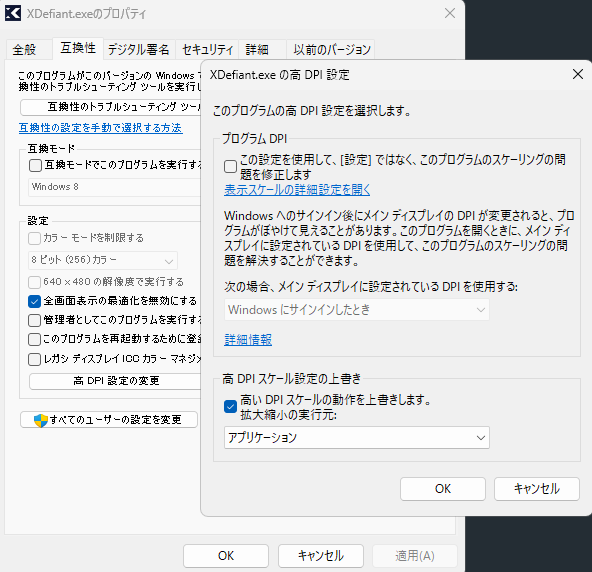Screen dimensions: 592x572
Task: Enable レガシ ディスプレイ ICC カラー マネジメント checkbox
Action: click(34, 359)
